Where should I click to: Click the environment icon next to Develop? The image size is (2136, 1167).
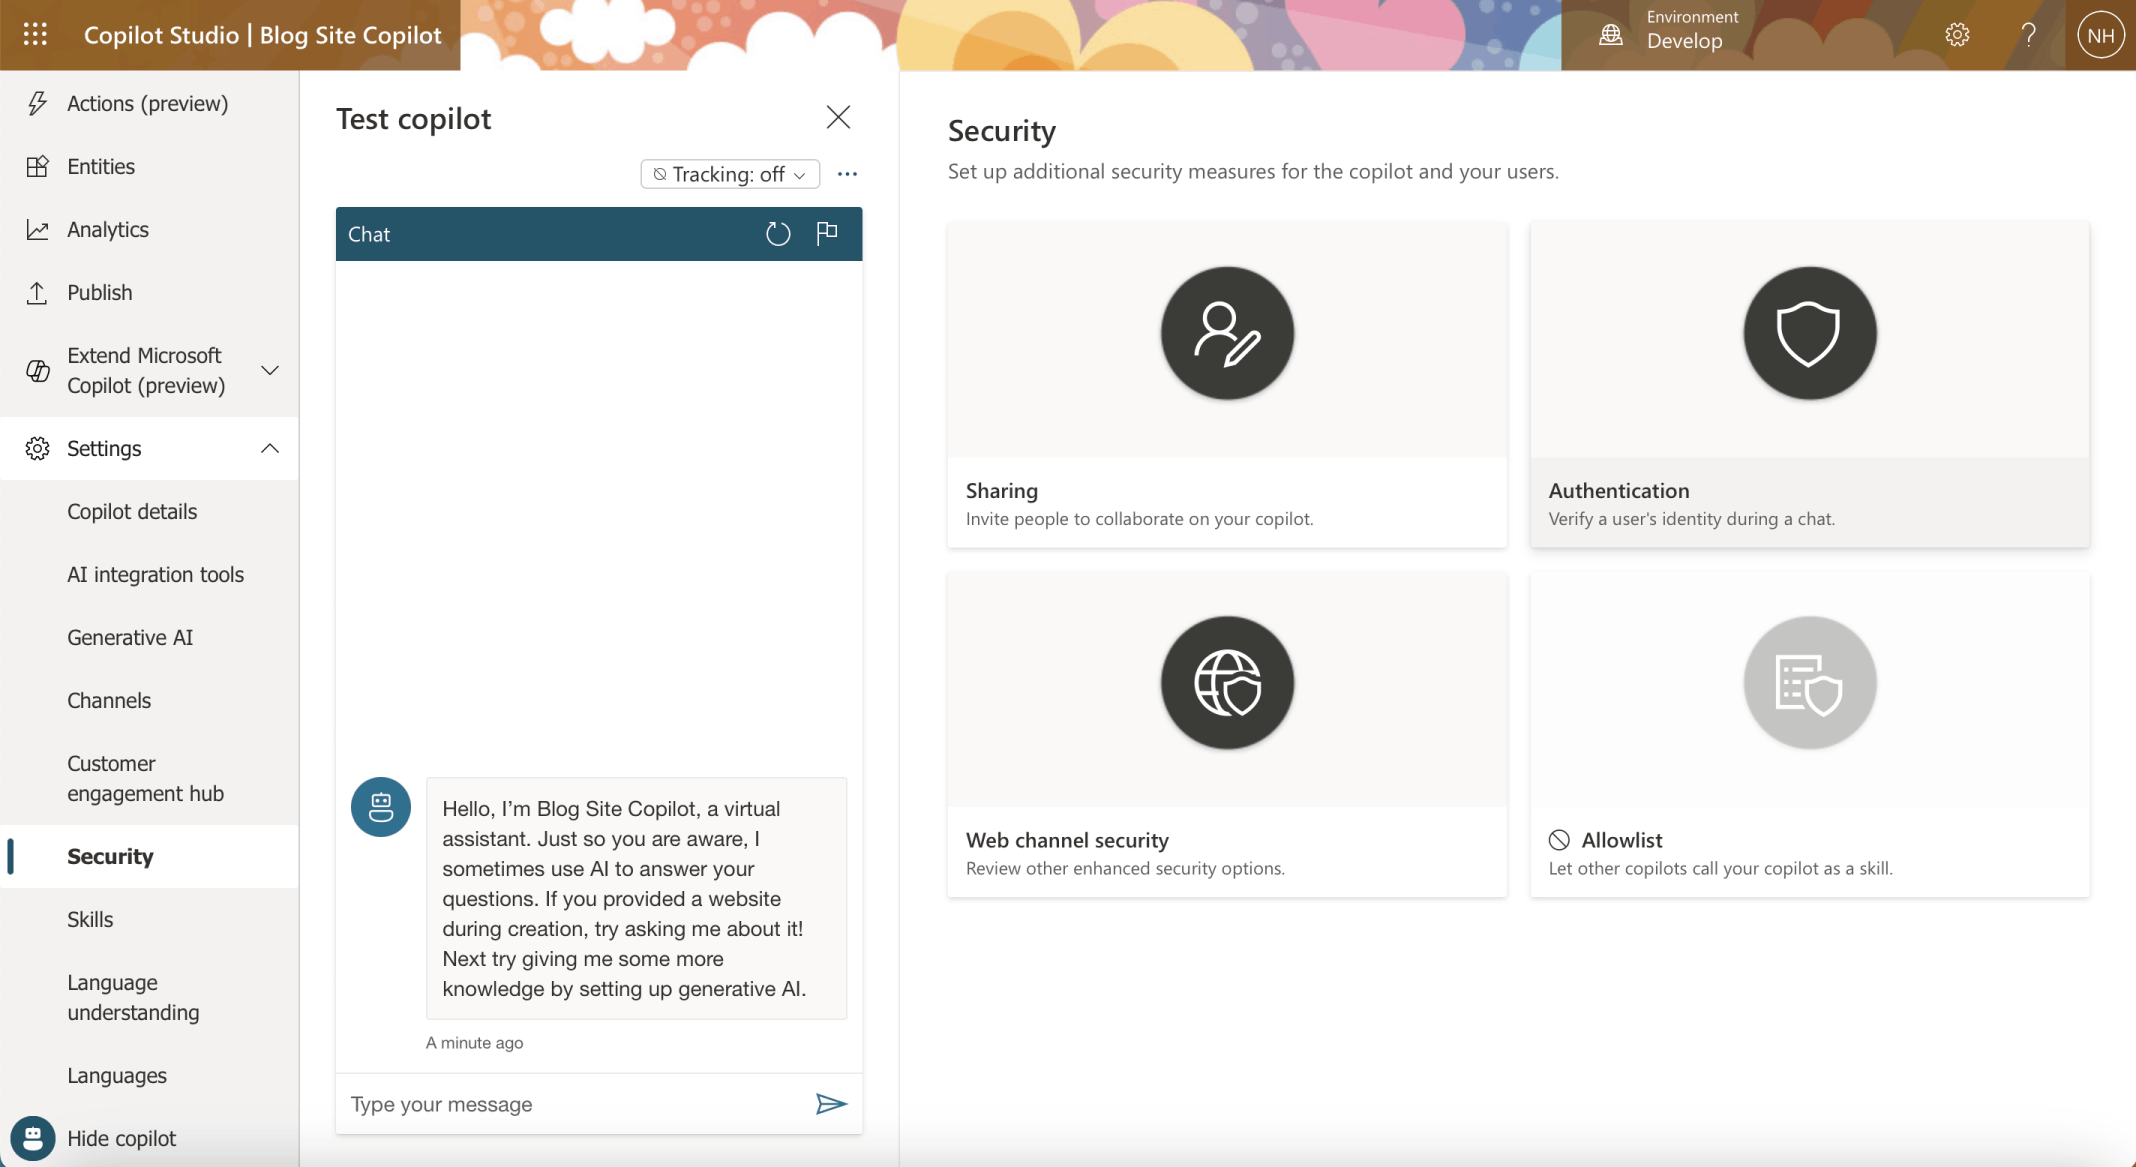tap(1610, 35)
